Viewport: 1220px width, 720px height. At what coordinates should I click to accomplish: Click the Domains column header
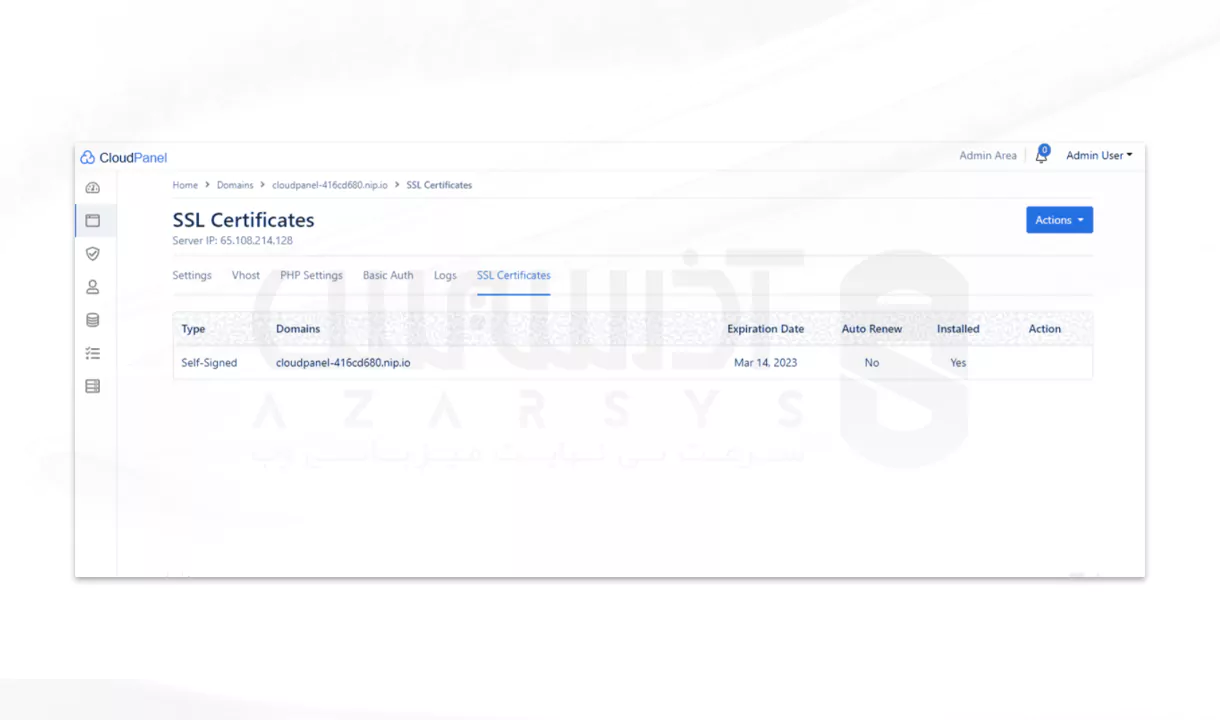pos(298,329)
